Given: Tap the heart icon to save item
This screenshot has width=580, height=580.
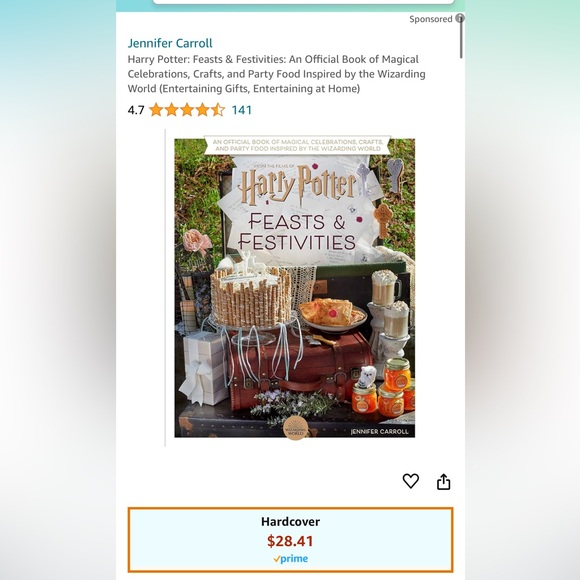Looking at the screenshot, I should tap(411, 481).
